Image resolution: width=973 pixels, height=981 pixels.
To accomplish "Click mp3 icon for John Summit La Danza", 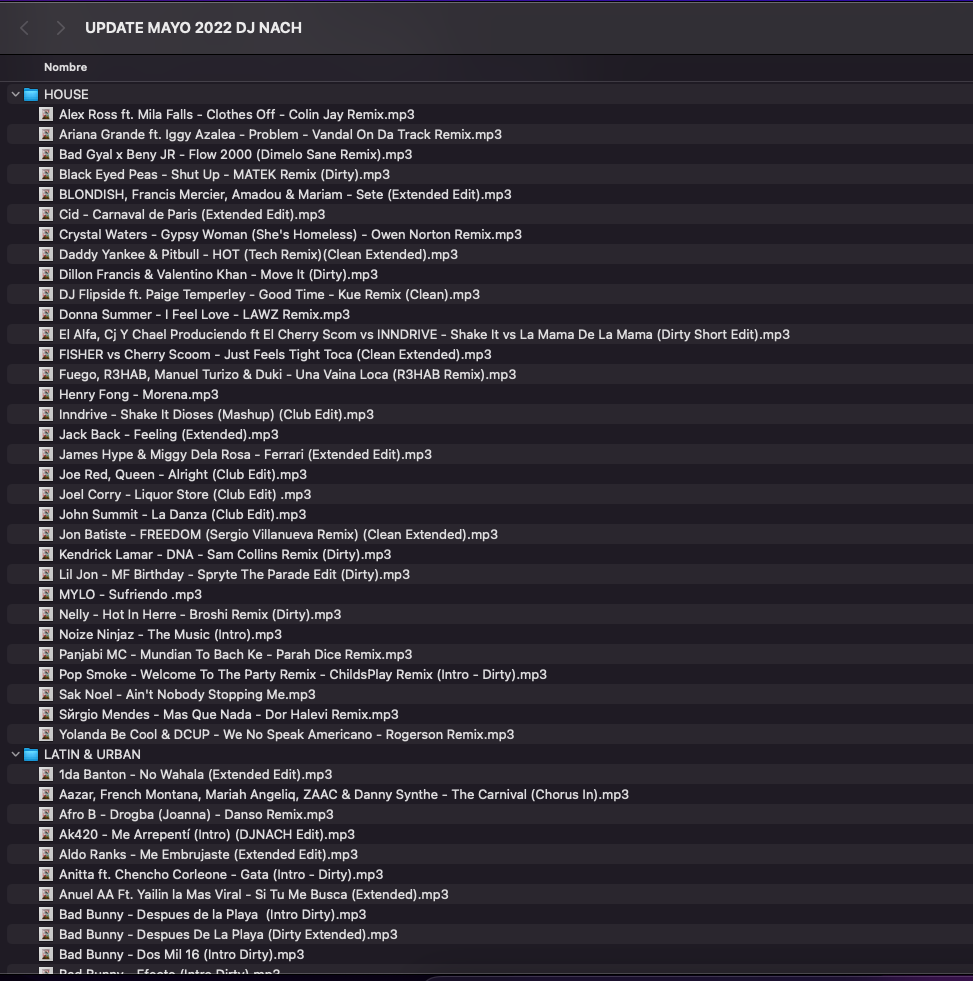I will 46,515.
